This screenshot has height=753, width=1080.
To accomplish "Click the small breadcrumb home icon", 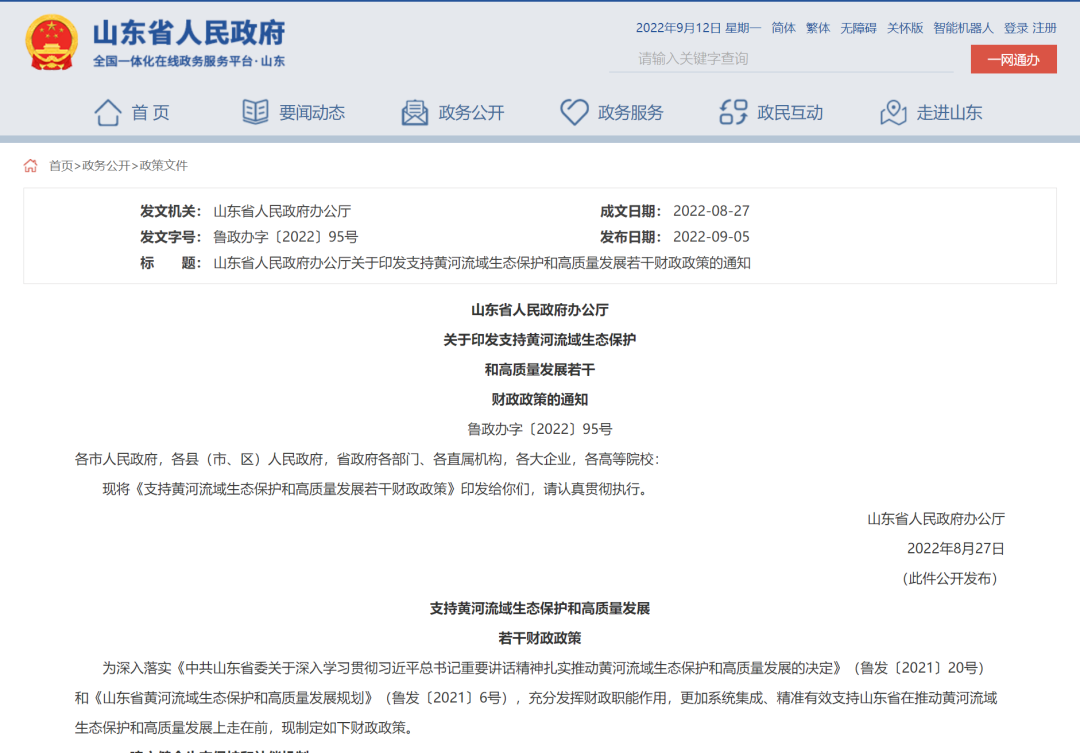I will 31,166.
